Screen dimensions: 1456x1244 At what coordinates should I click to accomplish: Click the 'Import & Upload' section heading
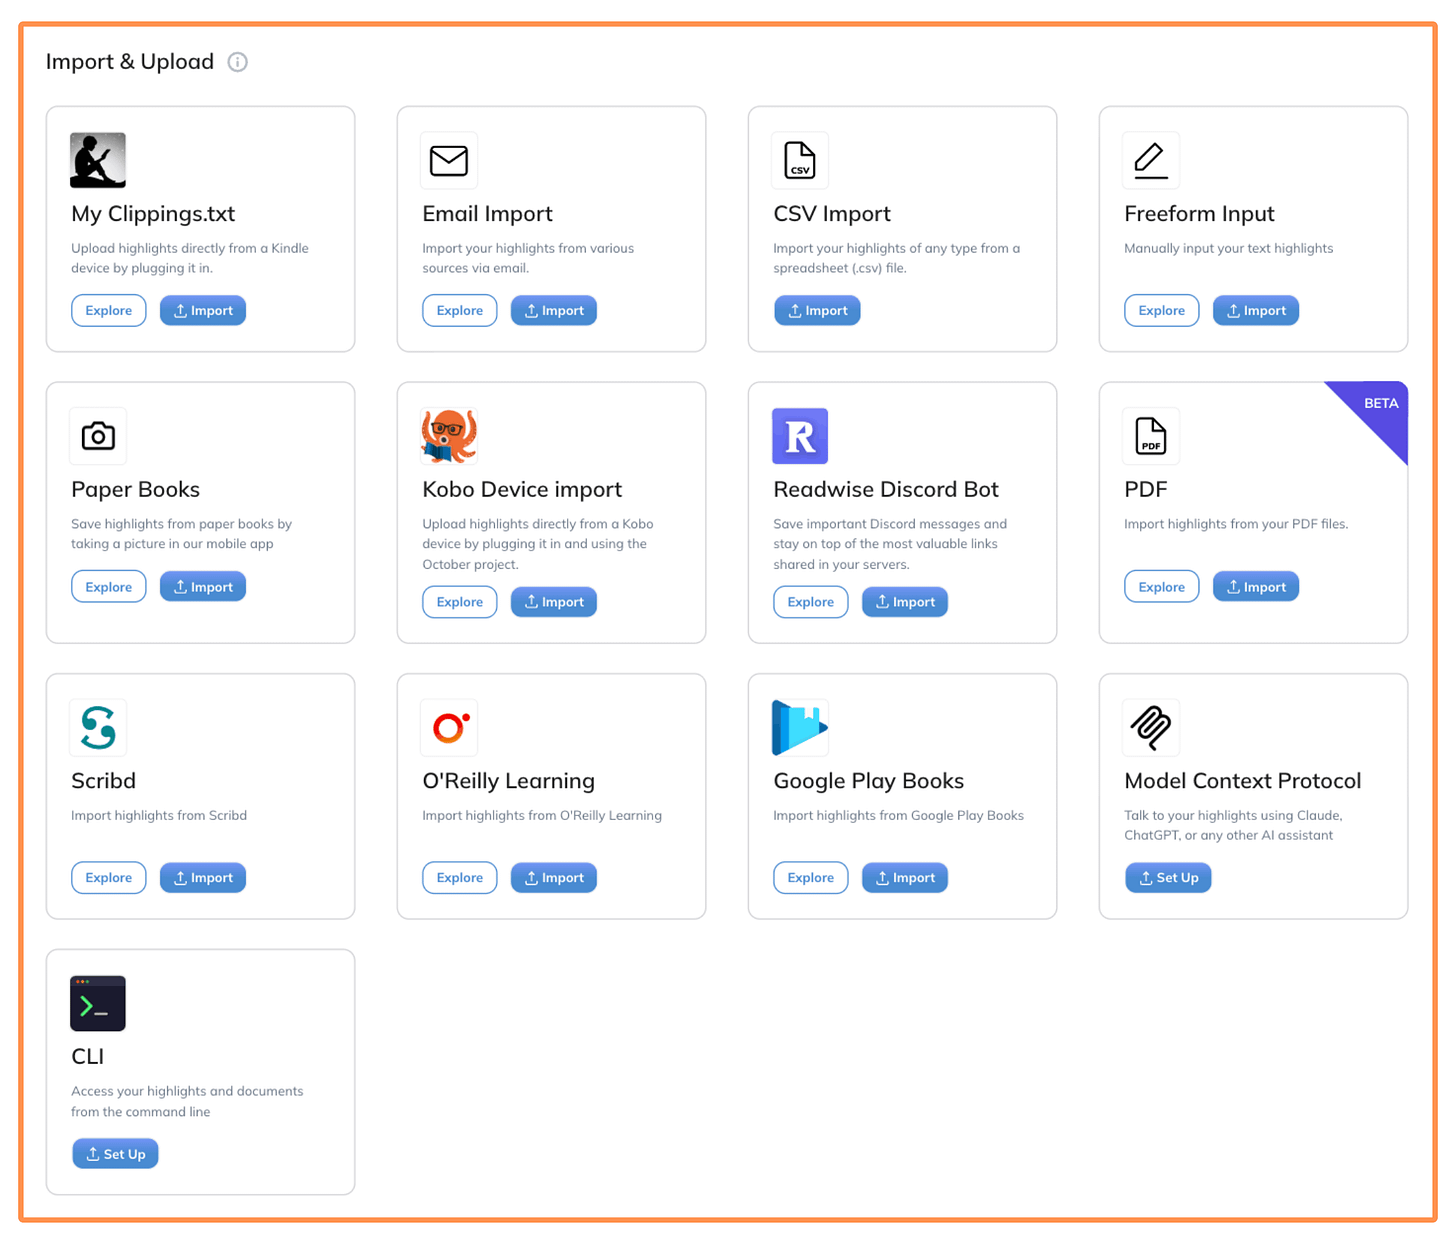[130, 62]
